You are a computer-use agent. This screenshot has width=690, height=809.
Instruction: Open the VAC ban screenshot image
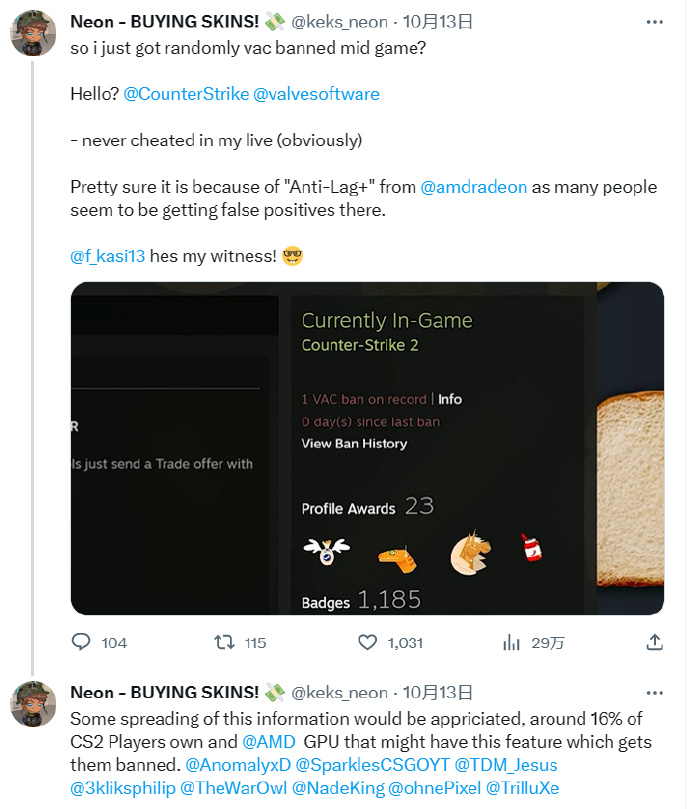(x=367, y=448)
